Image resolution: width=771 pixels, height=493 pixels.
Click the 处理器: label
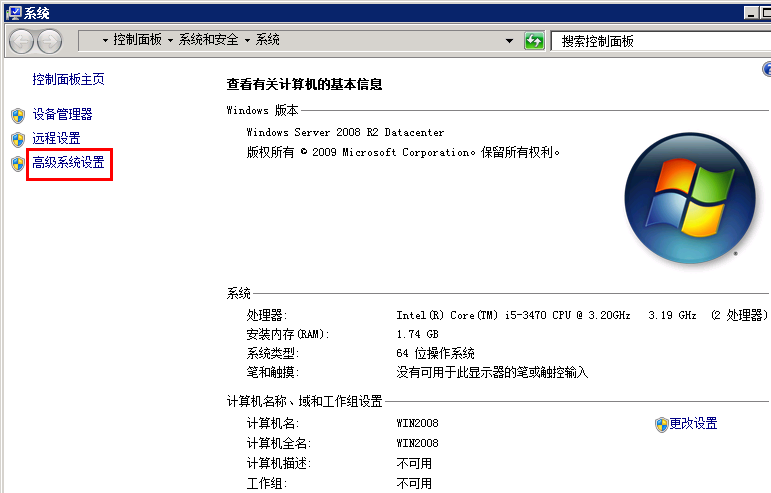click(267, 315)
